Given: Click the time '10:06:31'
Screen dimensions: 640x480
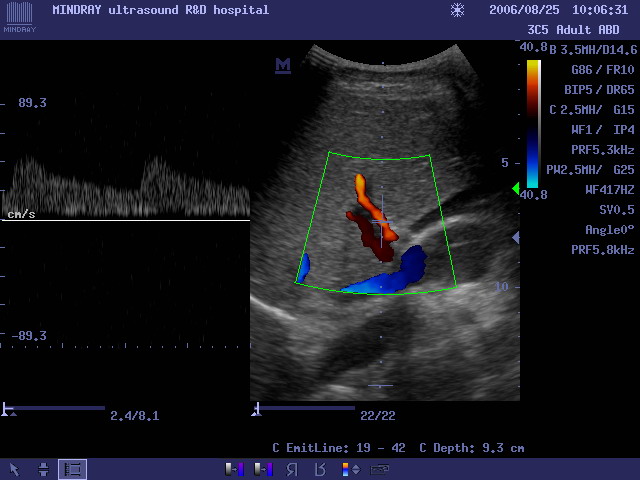Looking at the screenshot, I should [x=600, y=10].
